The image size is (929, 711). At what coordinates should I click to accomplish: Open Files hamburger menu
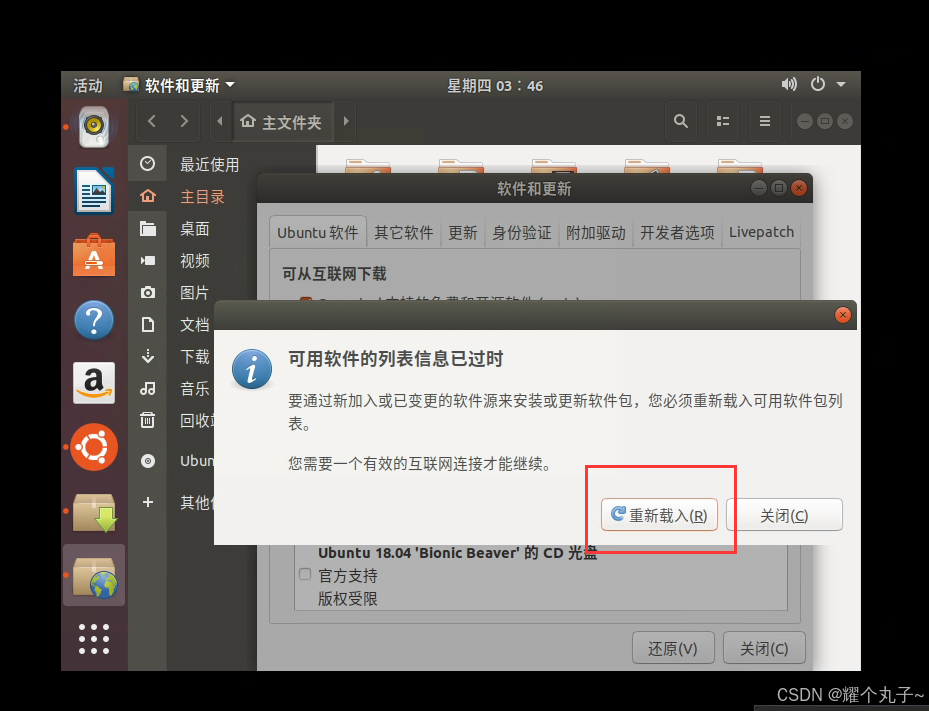coord(765,121)
